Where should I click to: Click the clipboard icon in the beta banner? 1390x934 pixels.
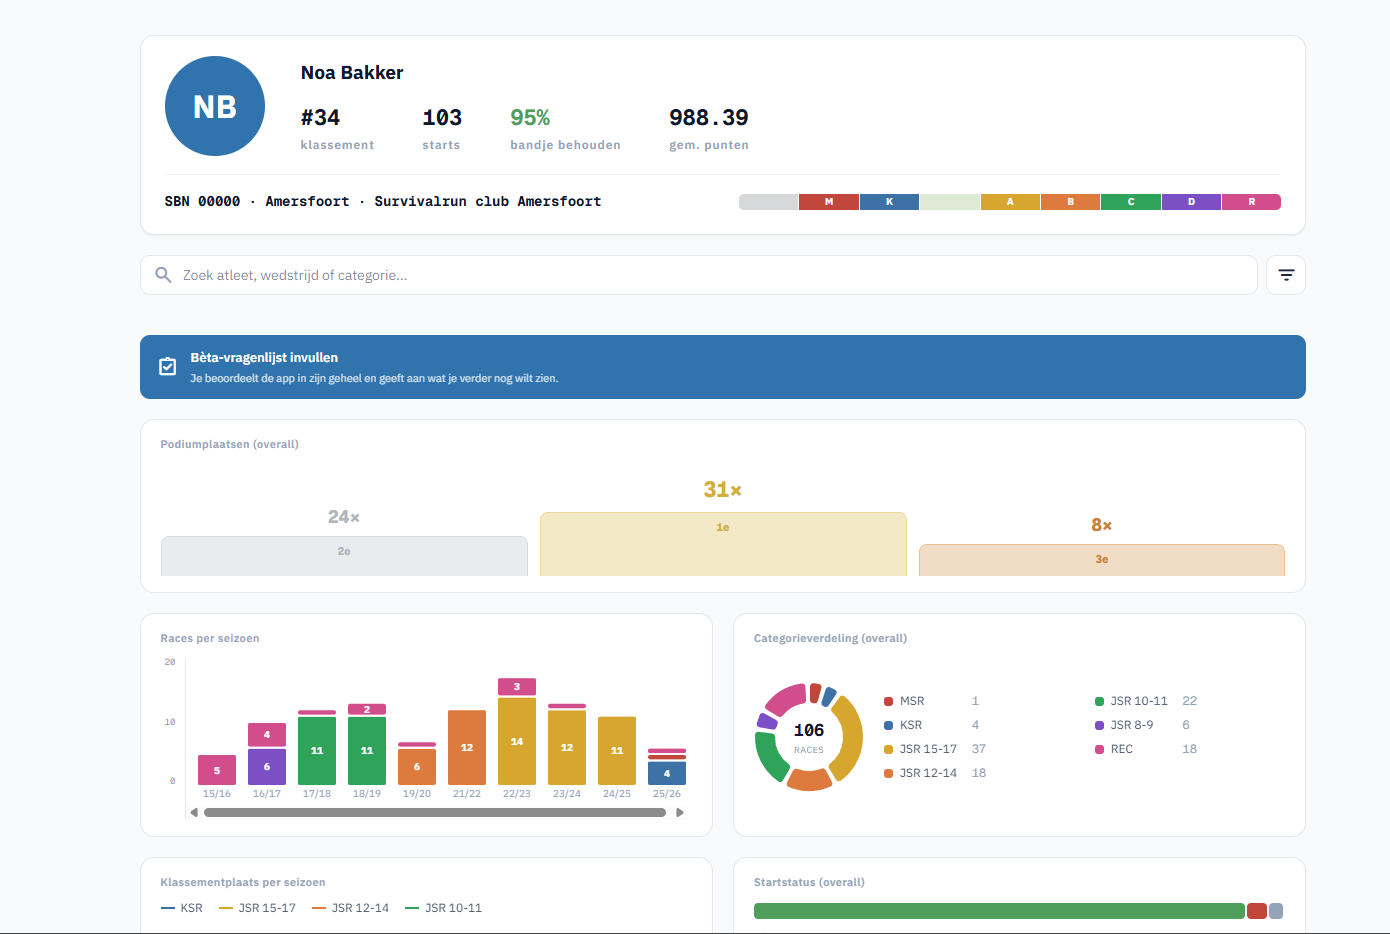point(168,367)
